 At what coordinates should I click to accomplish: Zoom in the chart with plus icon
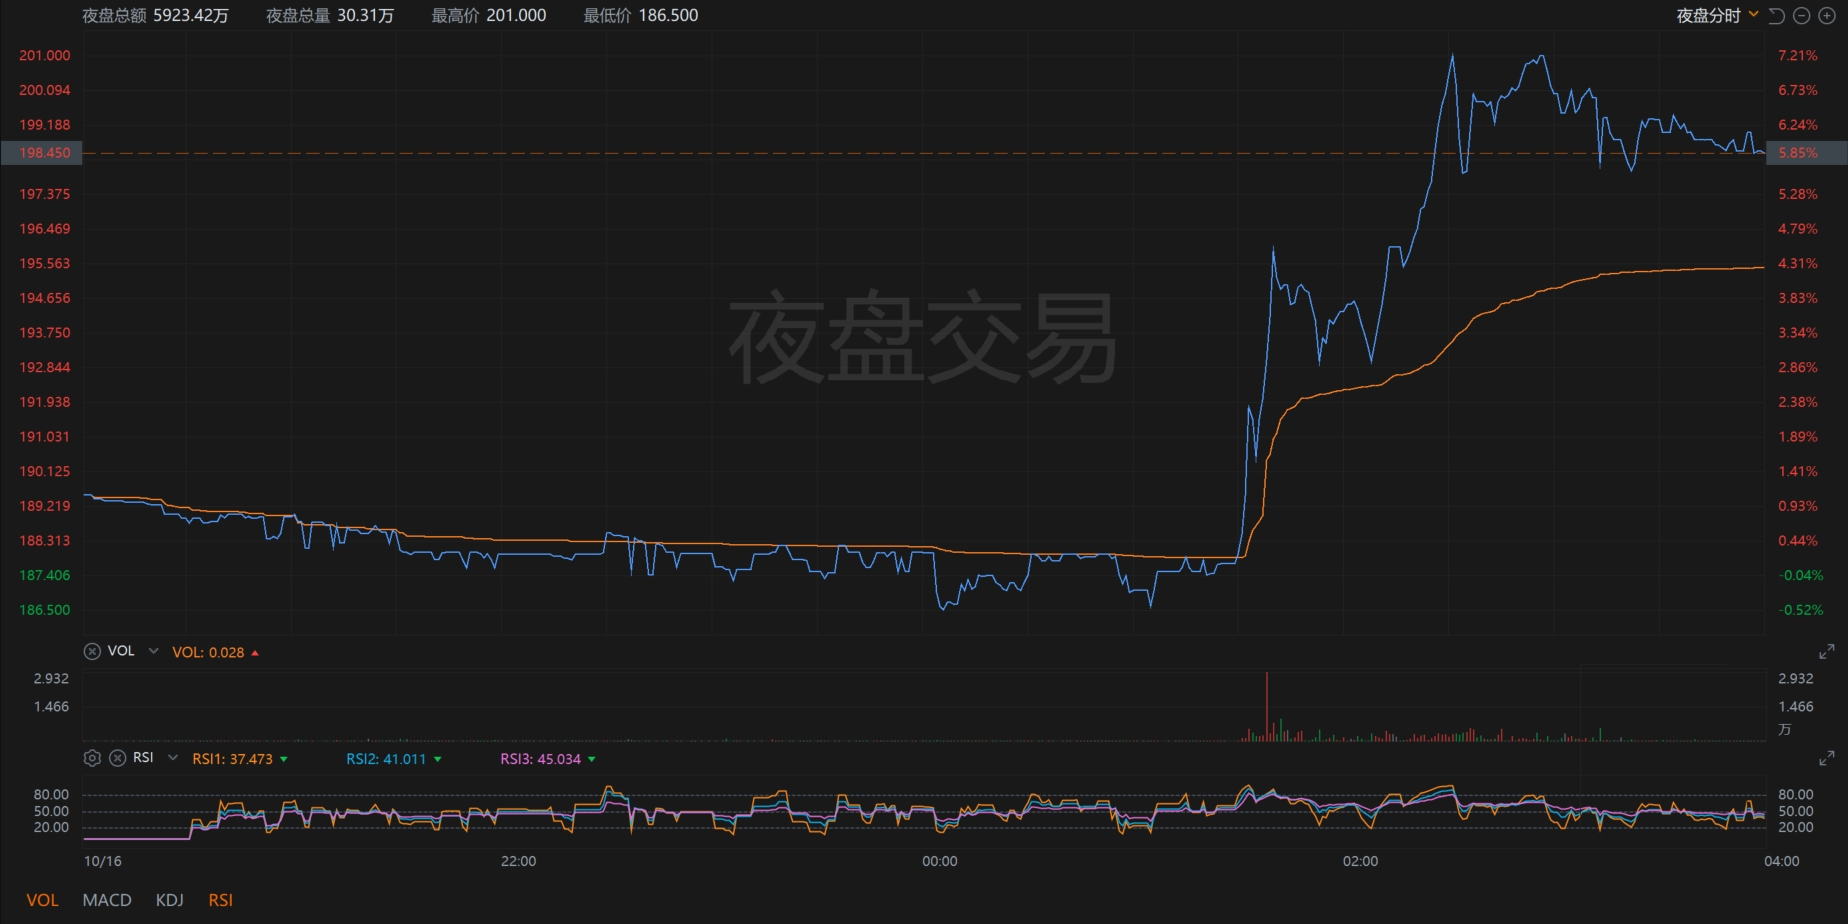point(1827,16)
